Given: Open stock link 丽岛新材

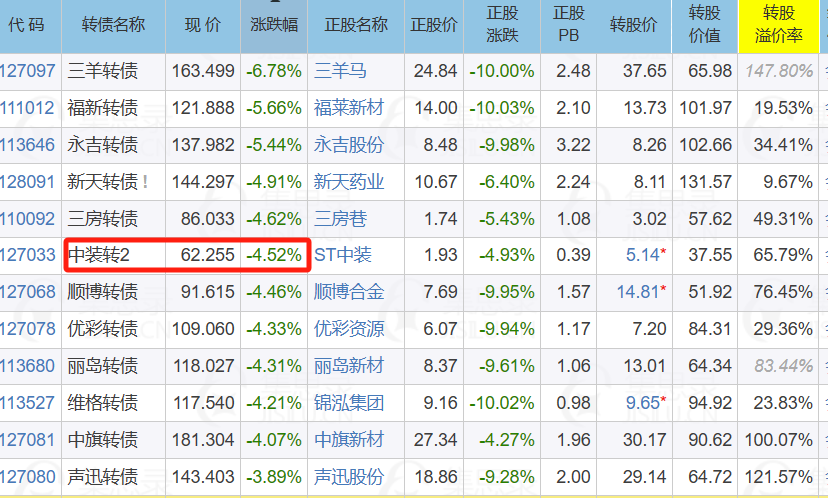Looking at the screenshot, I should click(349, 365).
